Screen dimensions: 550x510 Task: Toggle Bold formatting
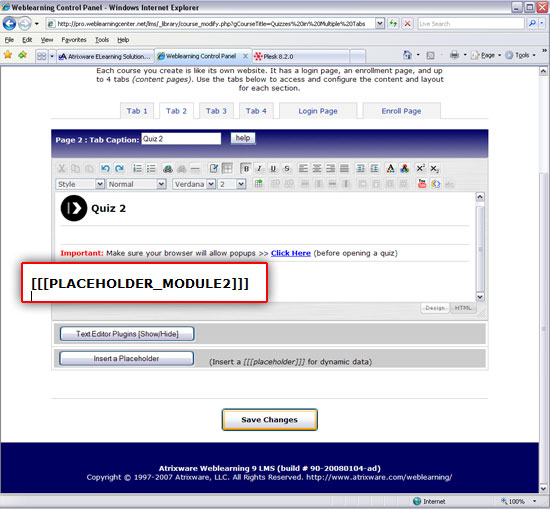pyautogui.click(x=246, y=169)
